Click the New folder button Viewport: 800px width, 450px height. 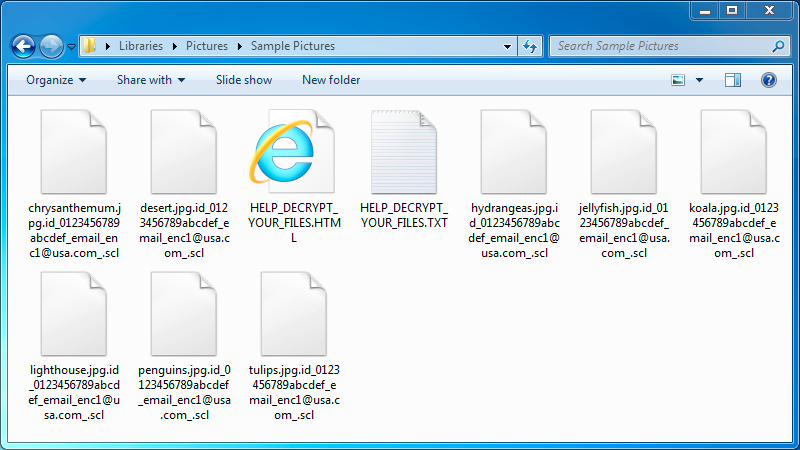pos(331,80)
